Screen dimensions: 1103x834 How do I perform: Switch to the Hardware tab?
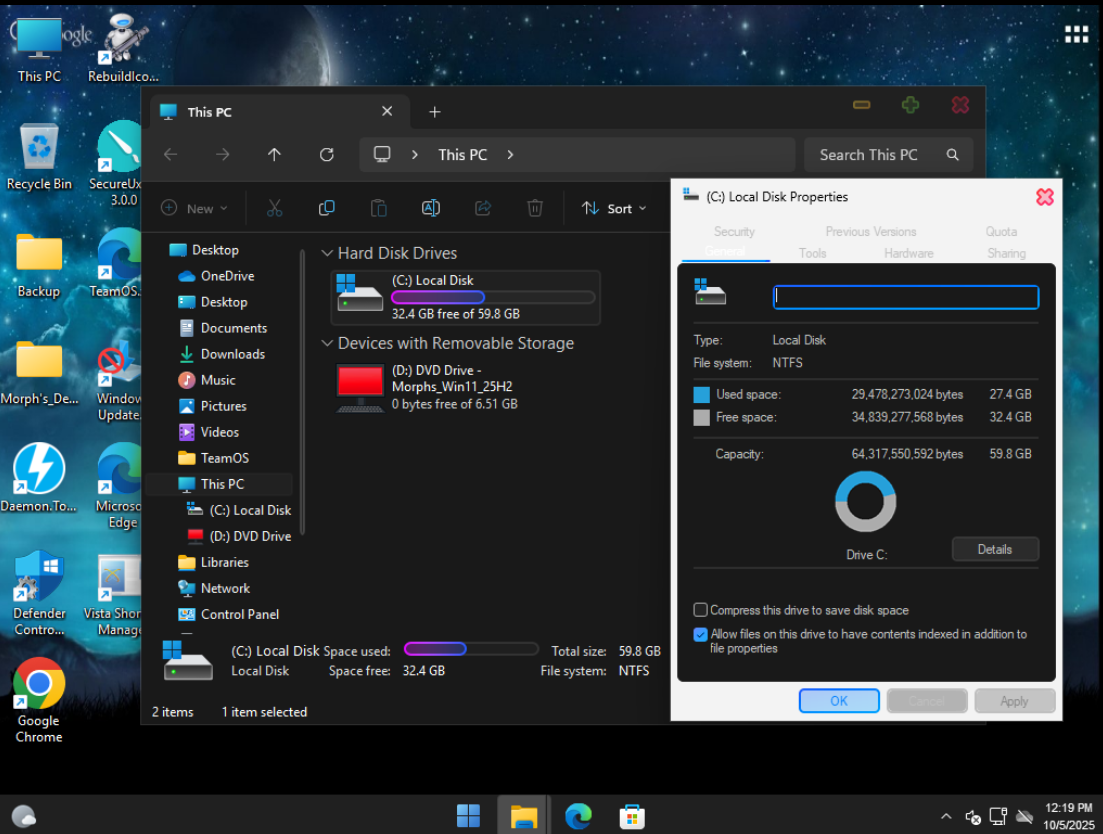908,253
